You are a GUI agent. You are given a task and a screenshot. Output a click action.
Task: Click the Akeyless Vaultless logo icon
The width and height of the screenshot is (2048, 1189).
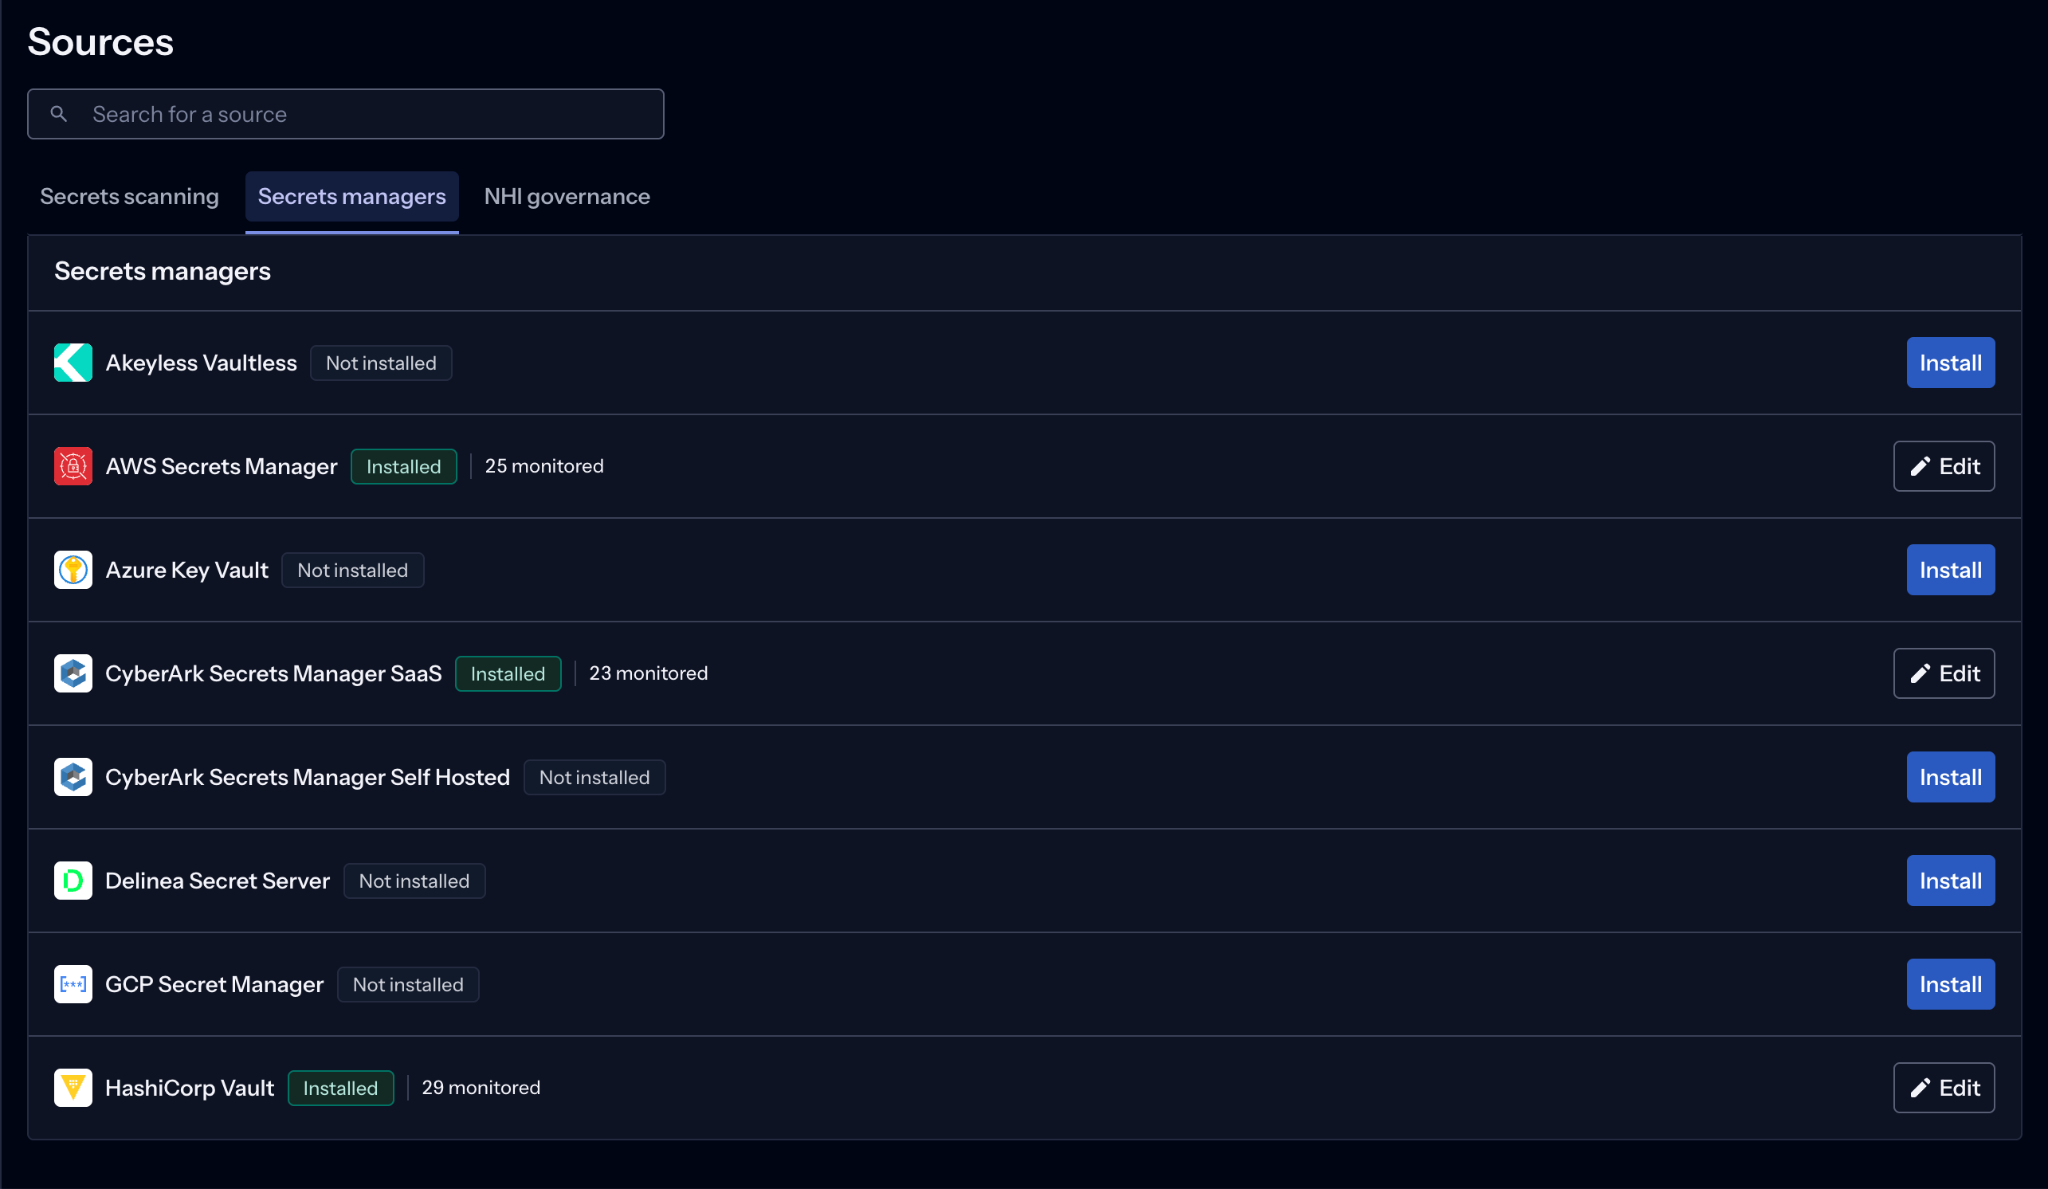point(73,363)
